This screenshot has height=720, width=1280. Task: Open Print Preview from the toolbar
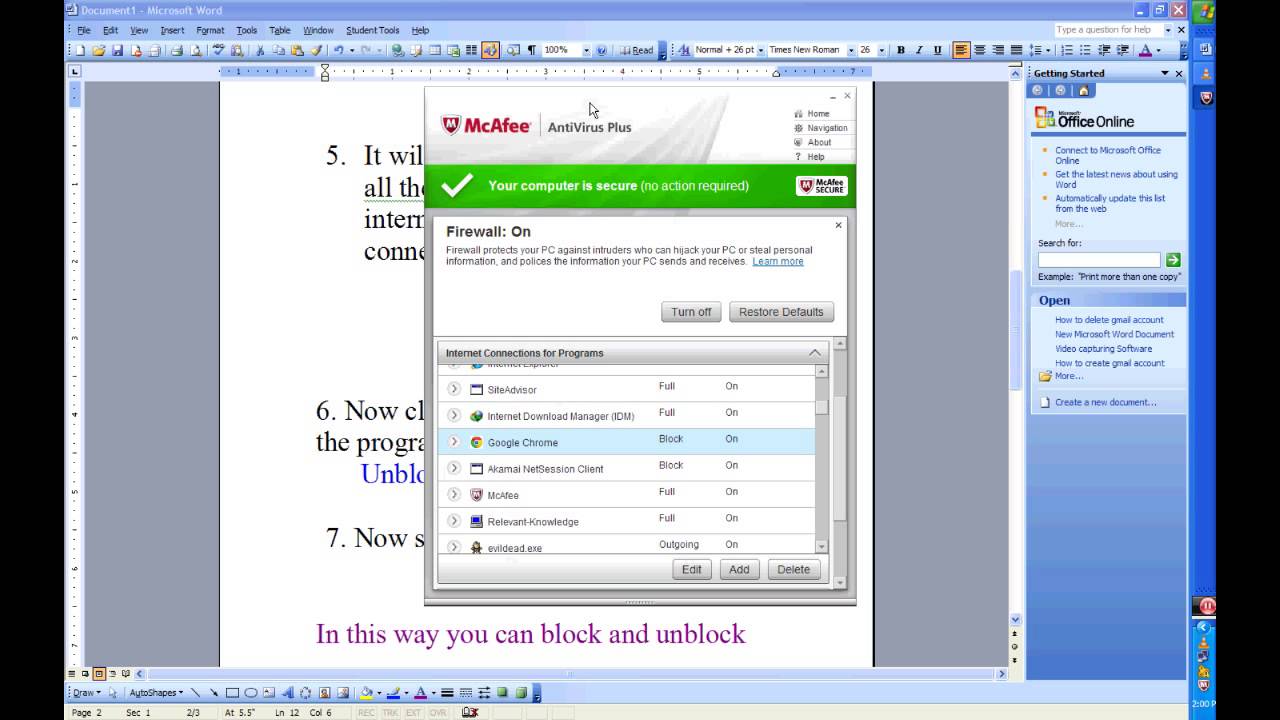click(195, 50)
